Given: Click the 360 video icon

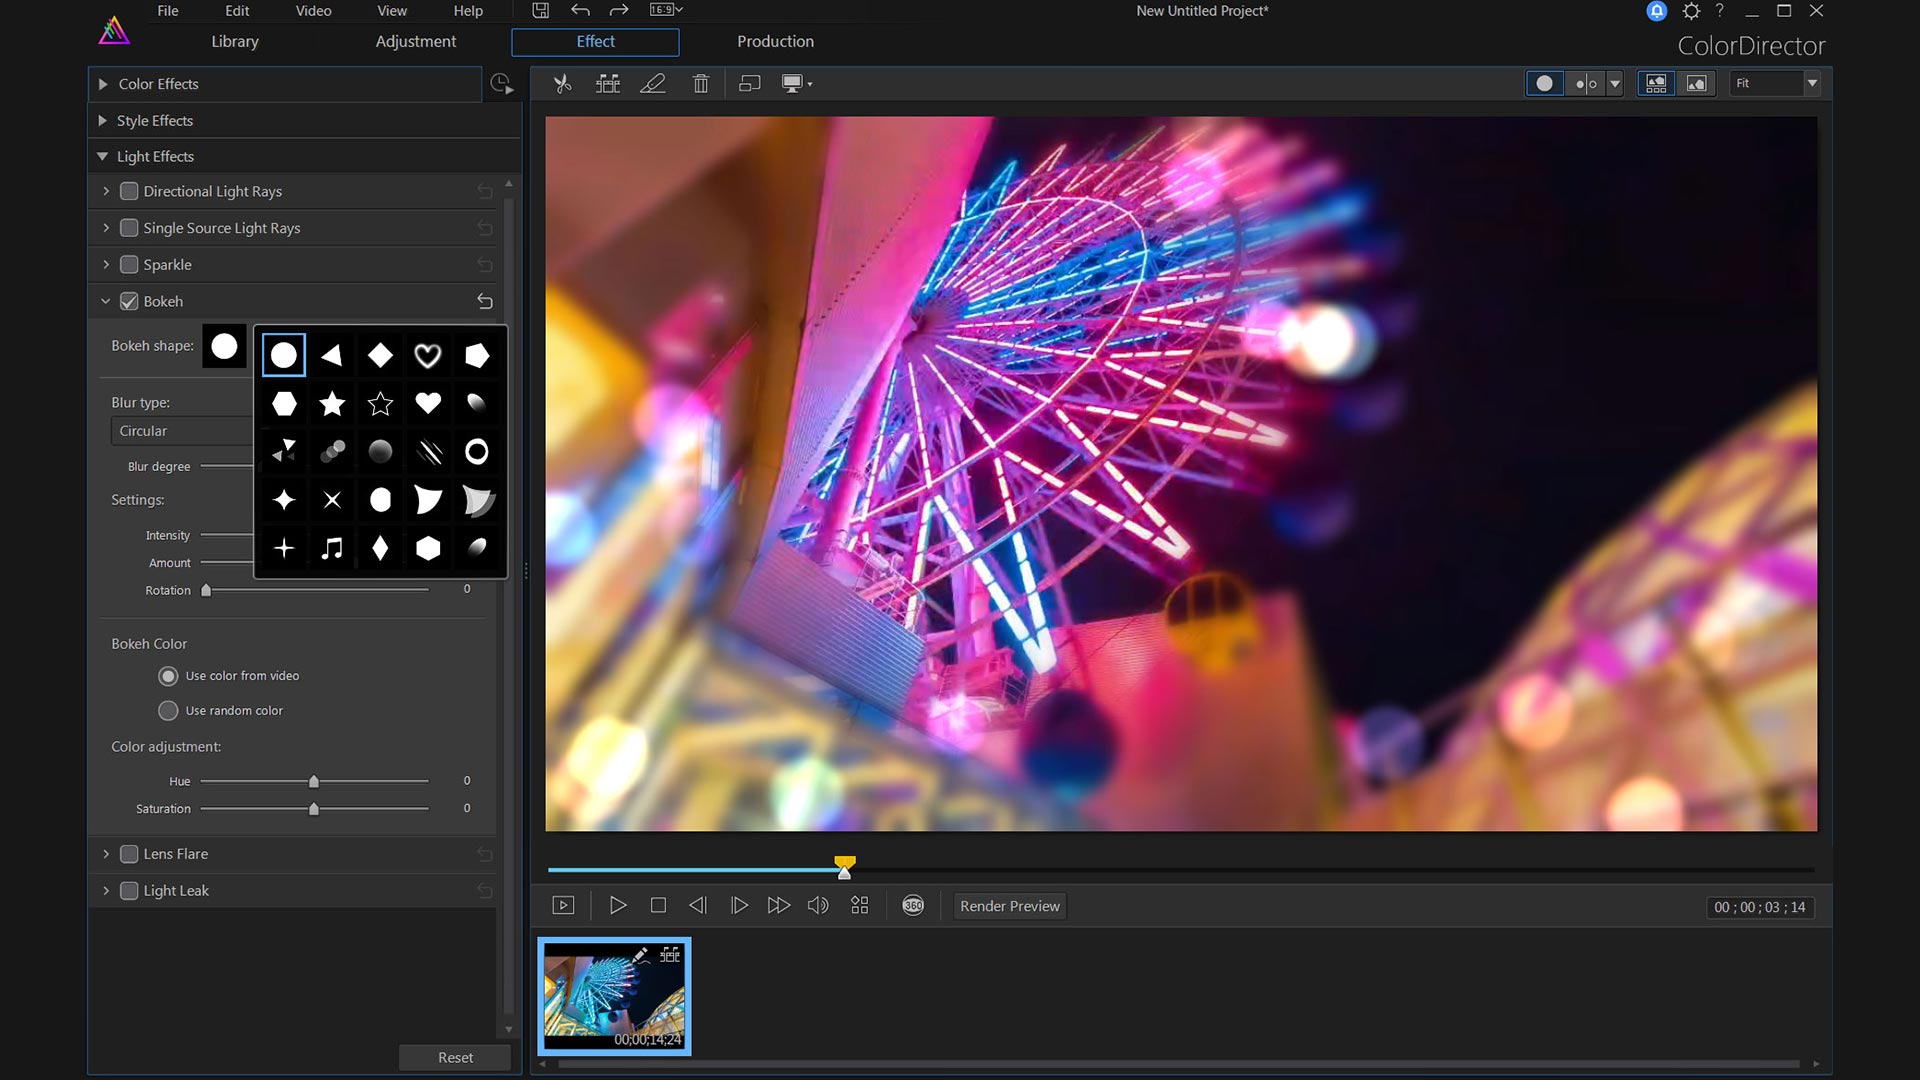Looking at the screenshot, I should tap(912, 905).
